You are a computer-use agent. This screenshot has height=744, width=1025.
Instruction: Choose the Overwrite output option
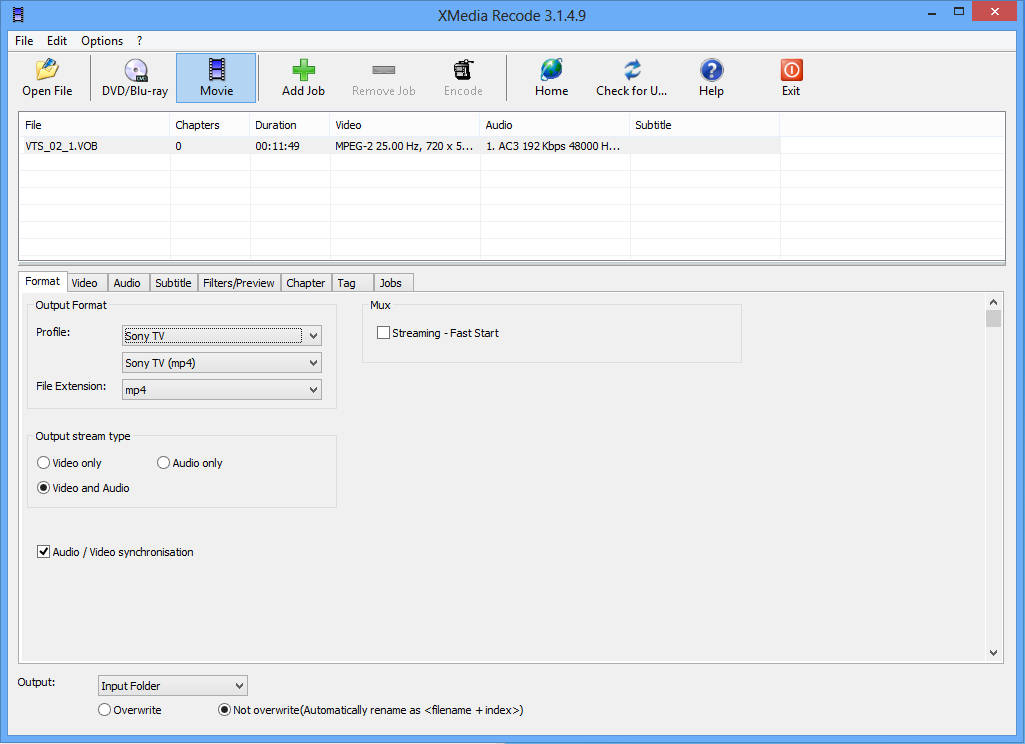click(x=104, y=710)
